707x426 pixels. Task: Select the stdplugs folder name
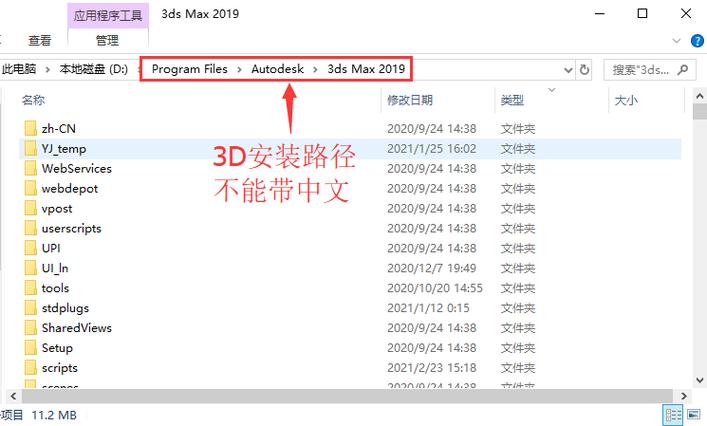[65, 308]
